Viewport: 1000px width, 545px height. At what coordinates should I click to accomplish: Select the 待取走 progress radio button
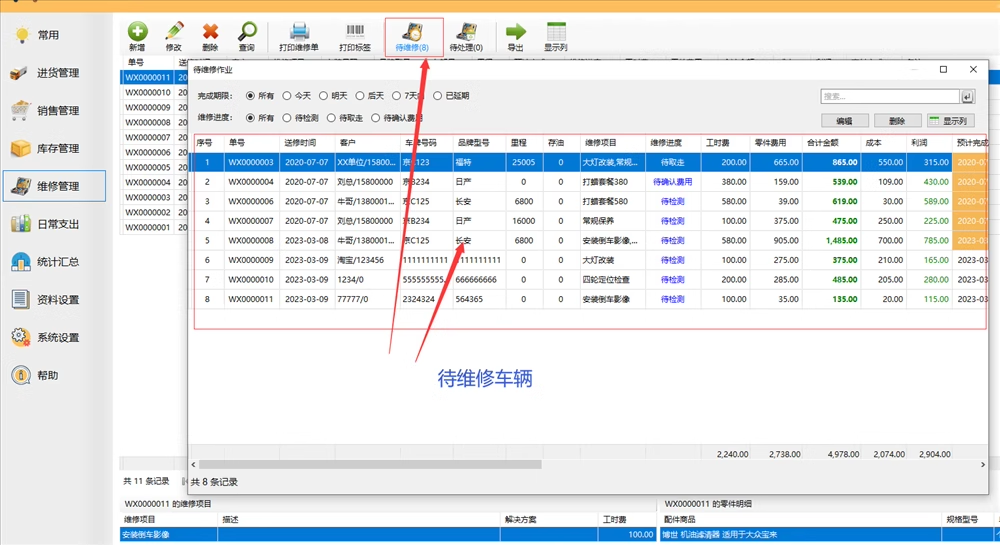[331, 118]
